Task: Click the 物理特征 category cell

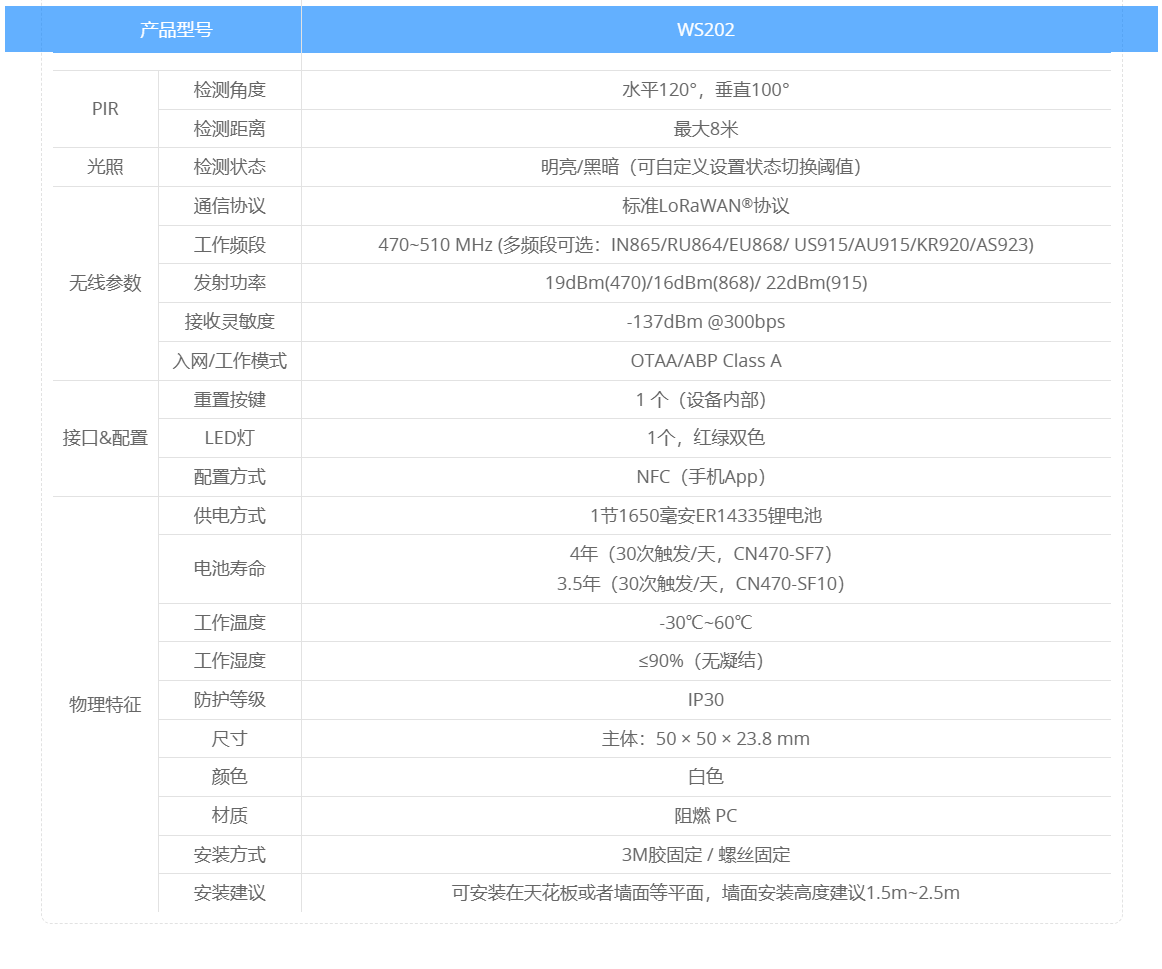Action: 105,705
